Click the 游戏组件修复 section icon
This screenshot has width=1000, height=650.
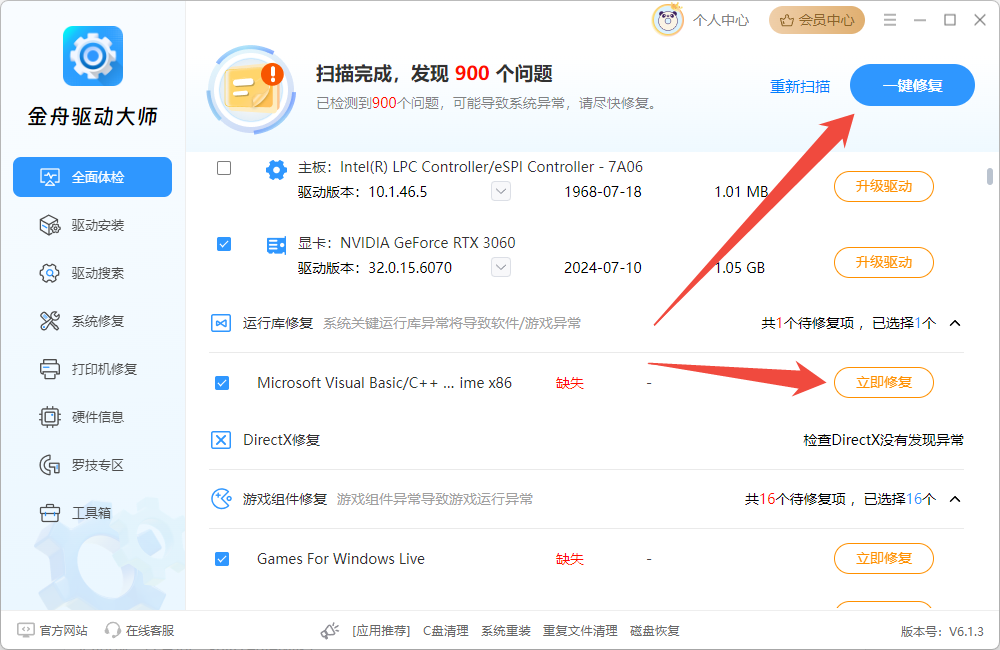(x=221, y=499)
